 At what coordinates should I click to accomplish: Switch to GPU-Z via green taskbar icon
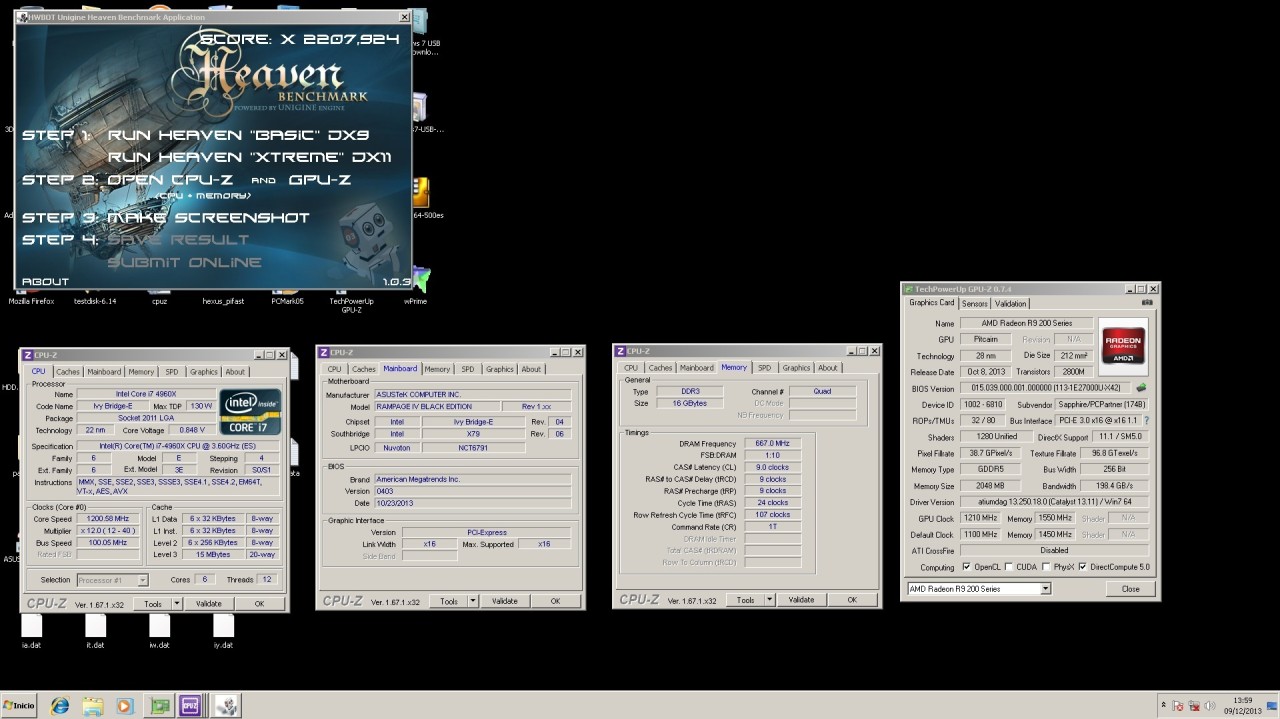coord(159,705)
